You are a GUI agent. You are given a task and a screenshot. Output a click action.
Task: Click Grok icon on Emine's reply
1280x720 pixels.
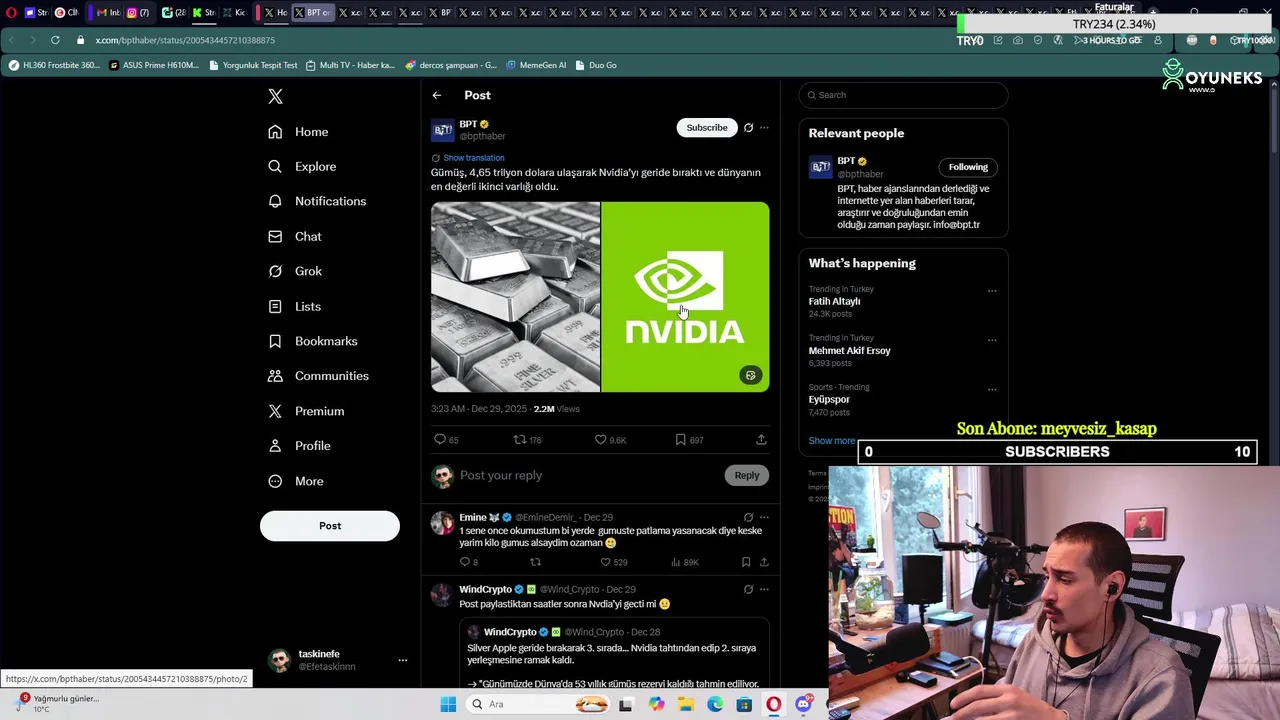pyautogui.click(x=748, y=518)
